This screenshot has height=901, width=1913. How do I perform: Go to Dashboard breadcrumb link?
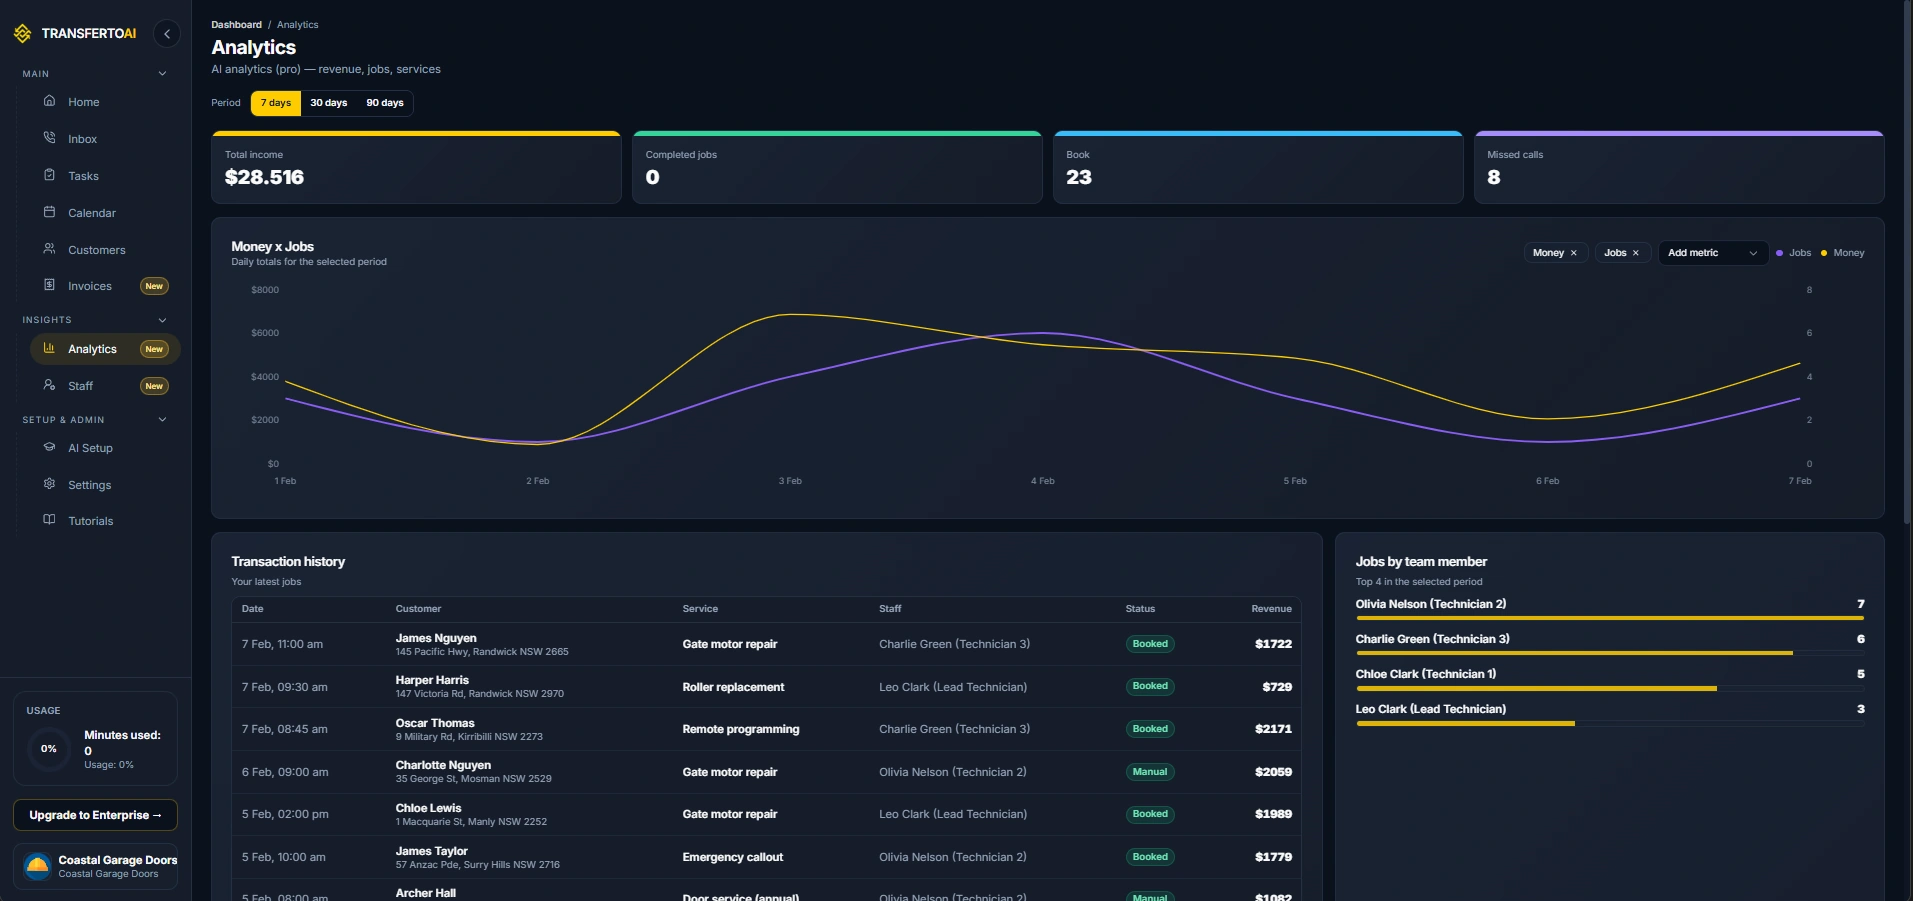pos(236,25)
